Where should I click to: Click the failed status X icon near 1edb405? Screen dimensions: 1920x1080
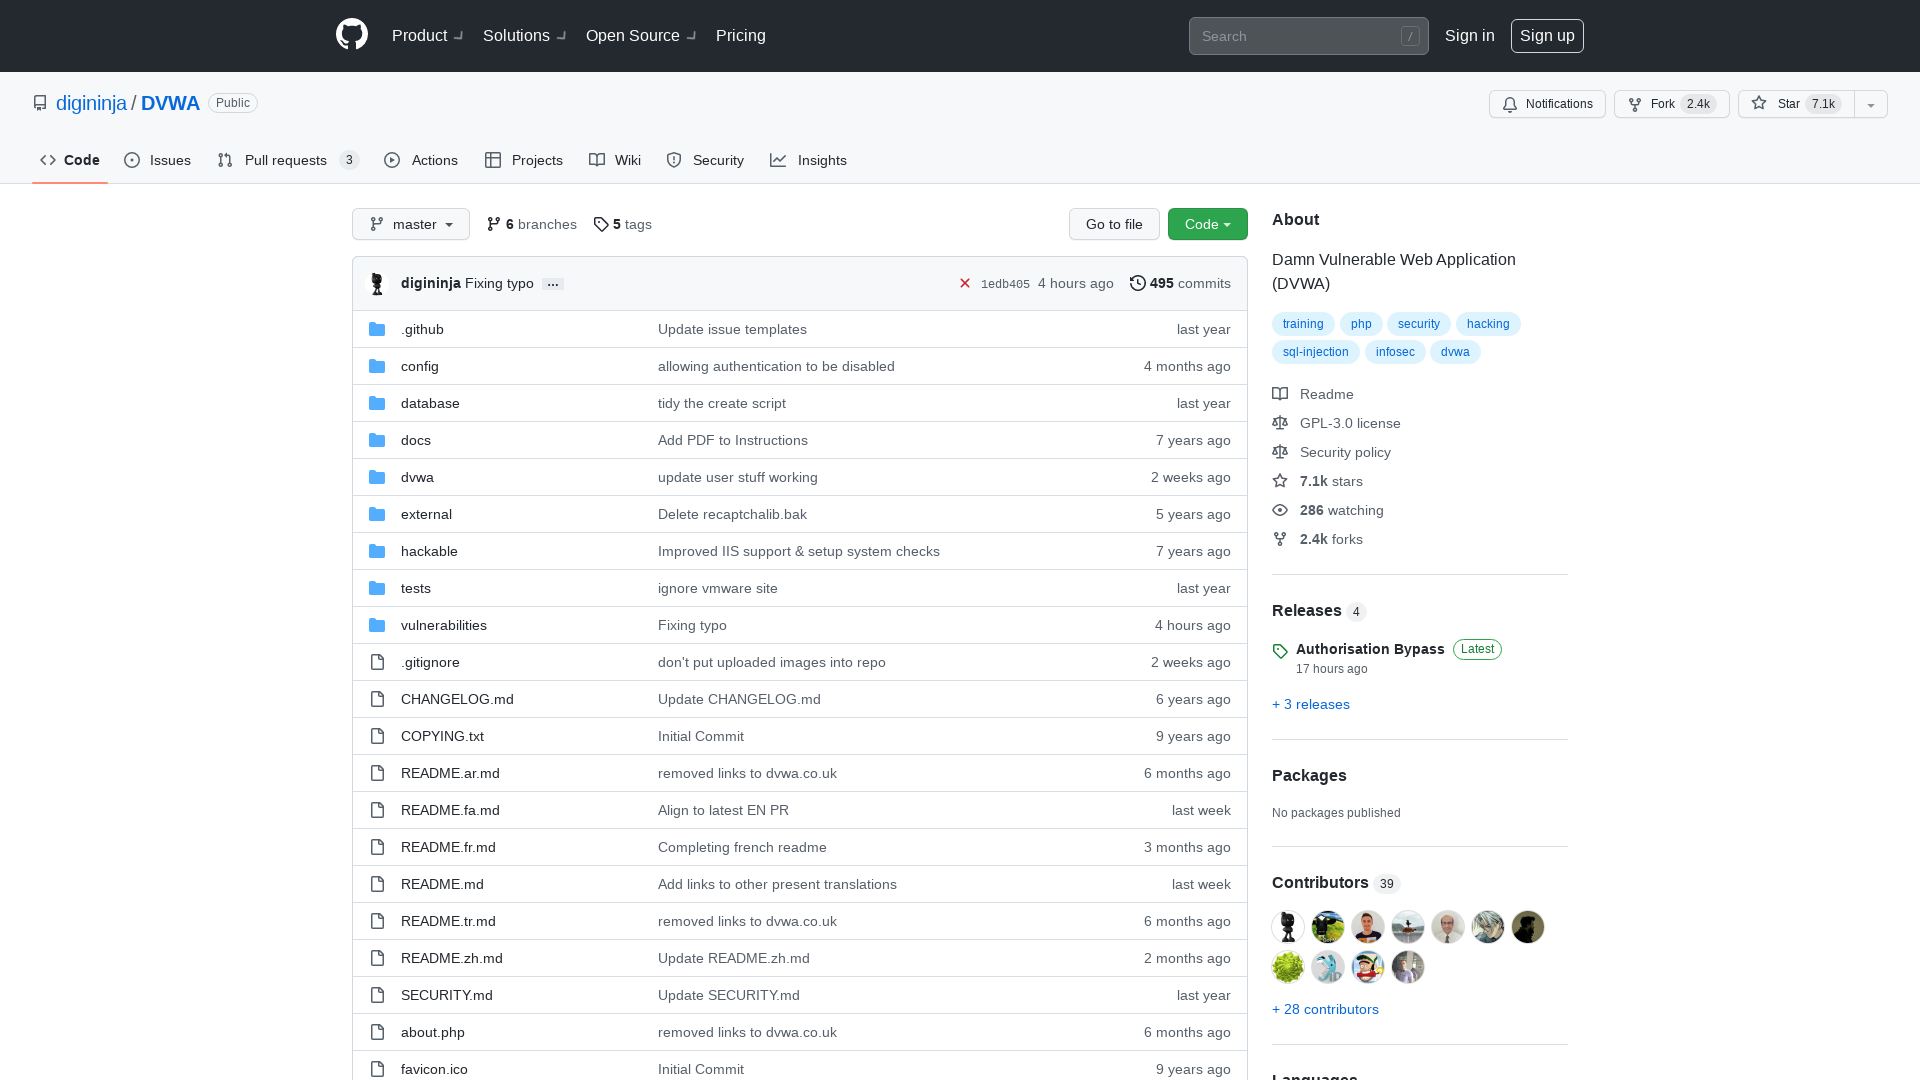click(965, 284)
